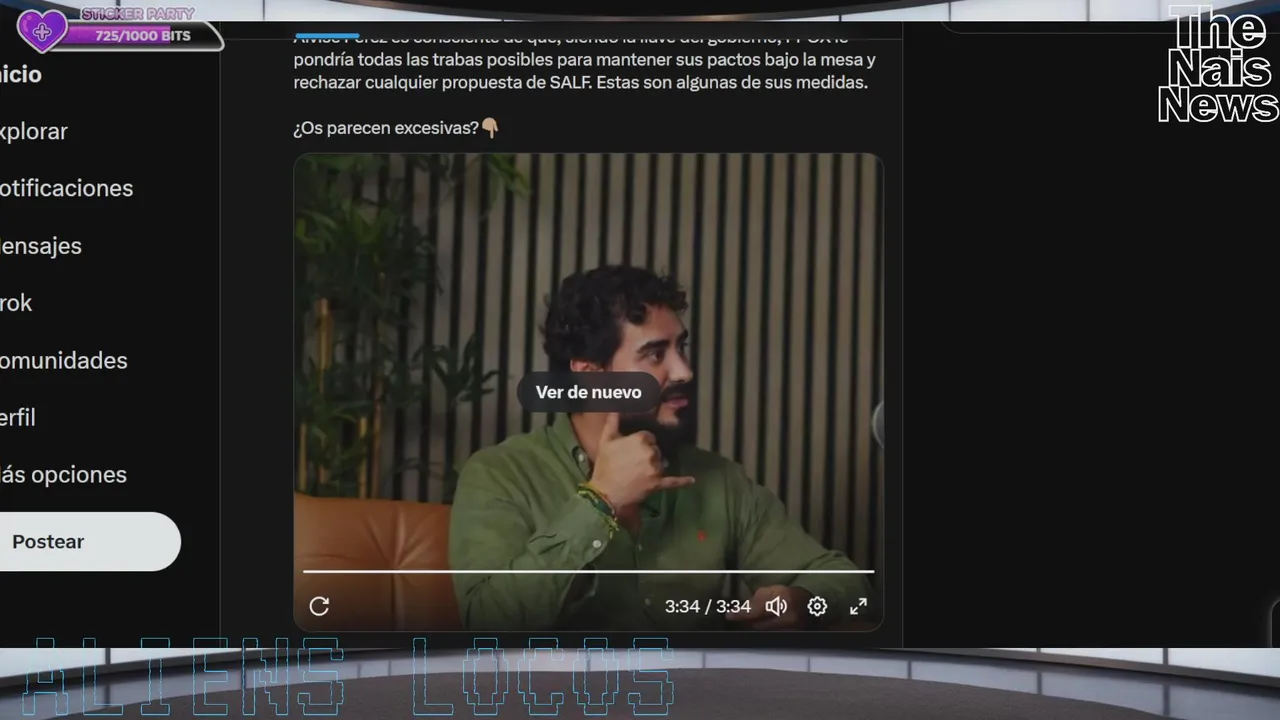This screenshot has height=720, width=1280.
Task: Click the video thumbnail of the man in green shirt
Action: [588, 392]
